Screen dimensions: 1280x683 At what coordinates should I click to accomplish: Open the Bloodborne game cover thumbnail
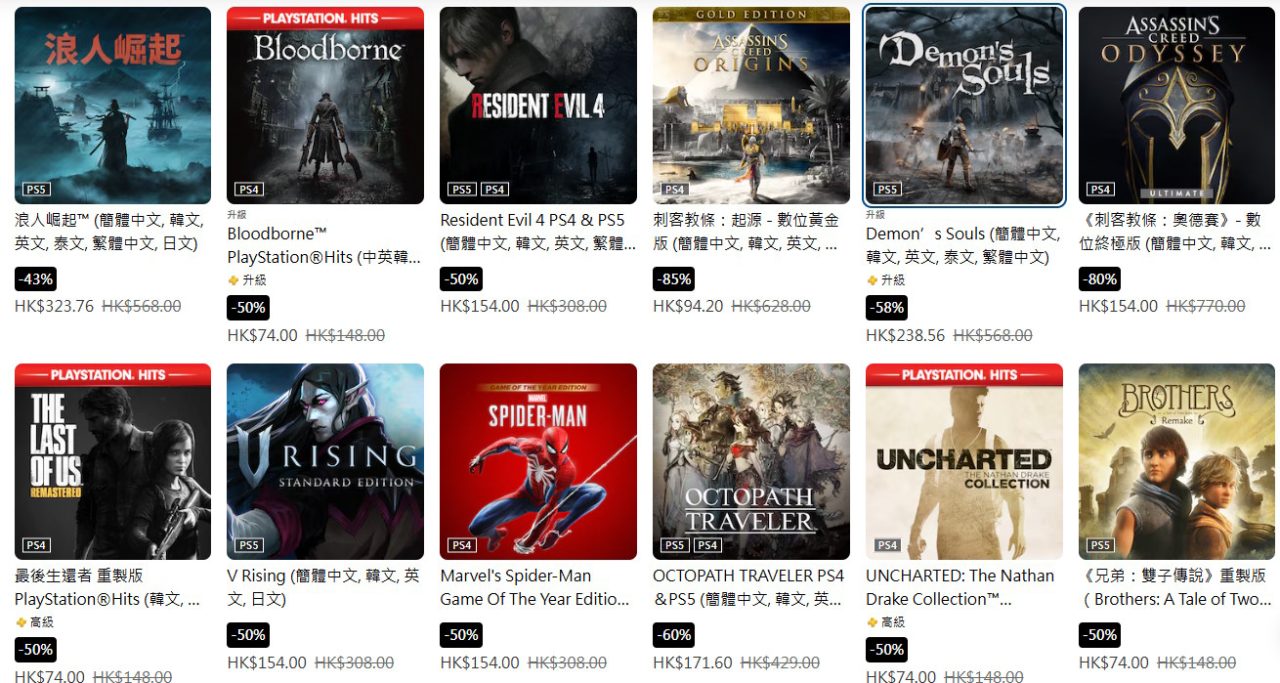(325, 105)
